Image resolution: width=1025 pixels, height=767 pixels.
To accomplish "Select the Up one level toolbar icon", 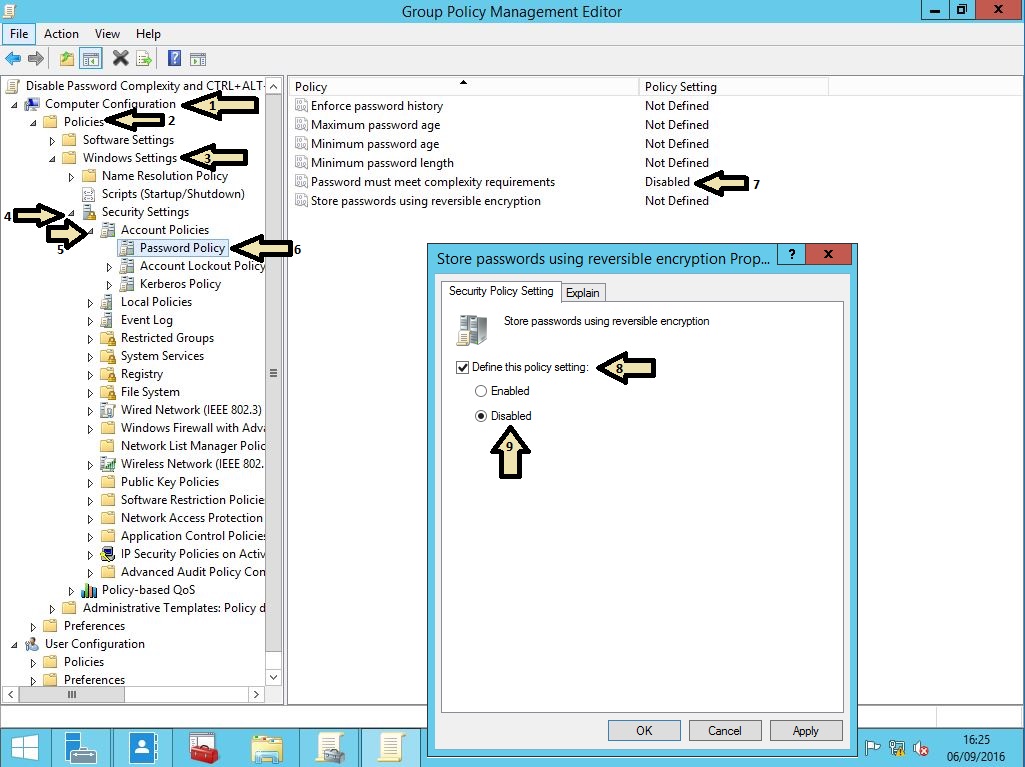I will click(65, 58).
